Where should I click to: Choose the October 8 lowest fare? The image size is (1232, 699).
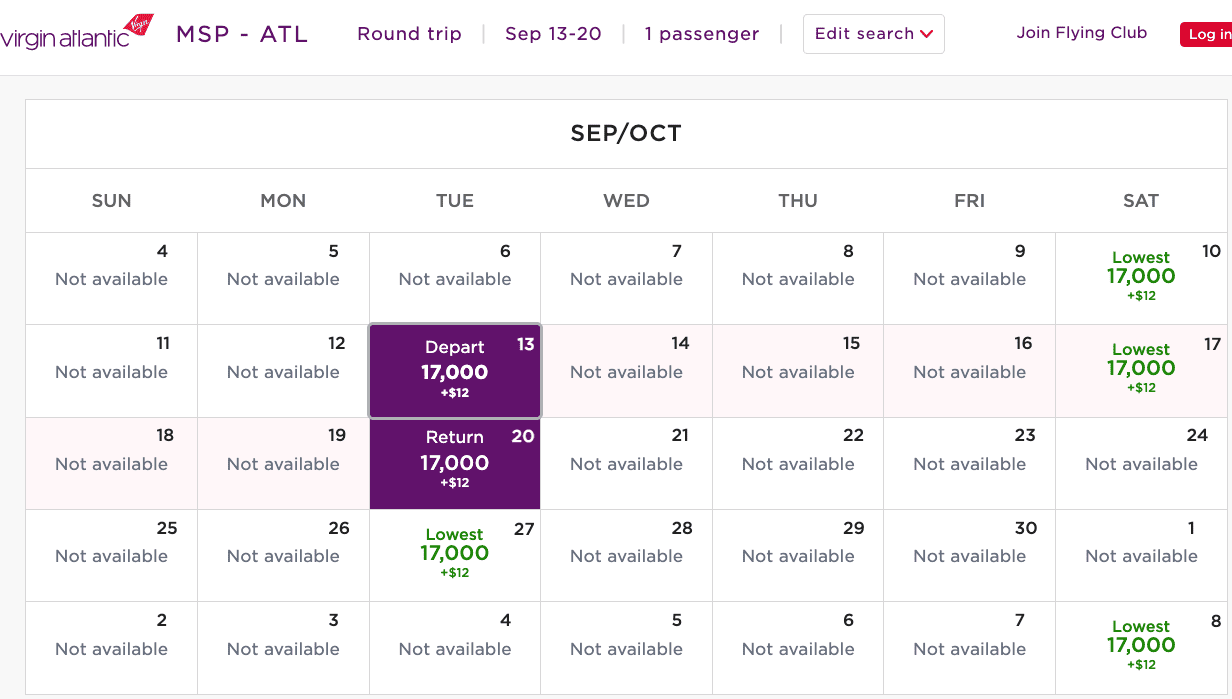pyautogui.click(x=1140, y=647)
